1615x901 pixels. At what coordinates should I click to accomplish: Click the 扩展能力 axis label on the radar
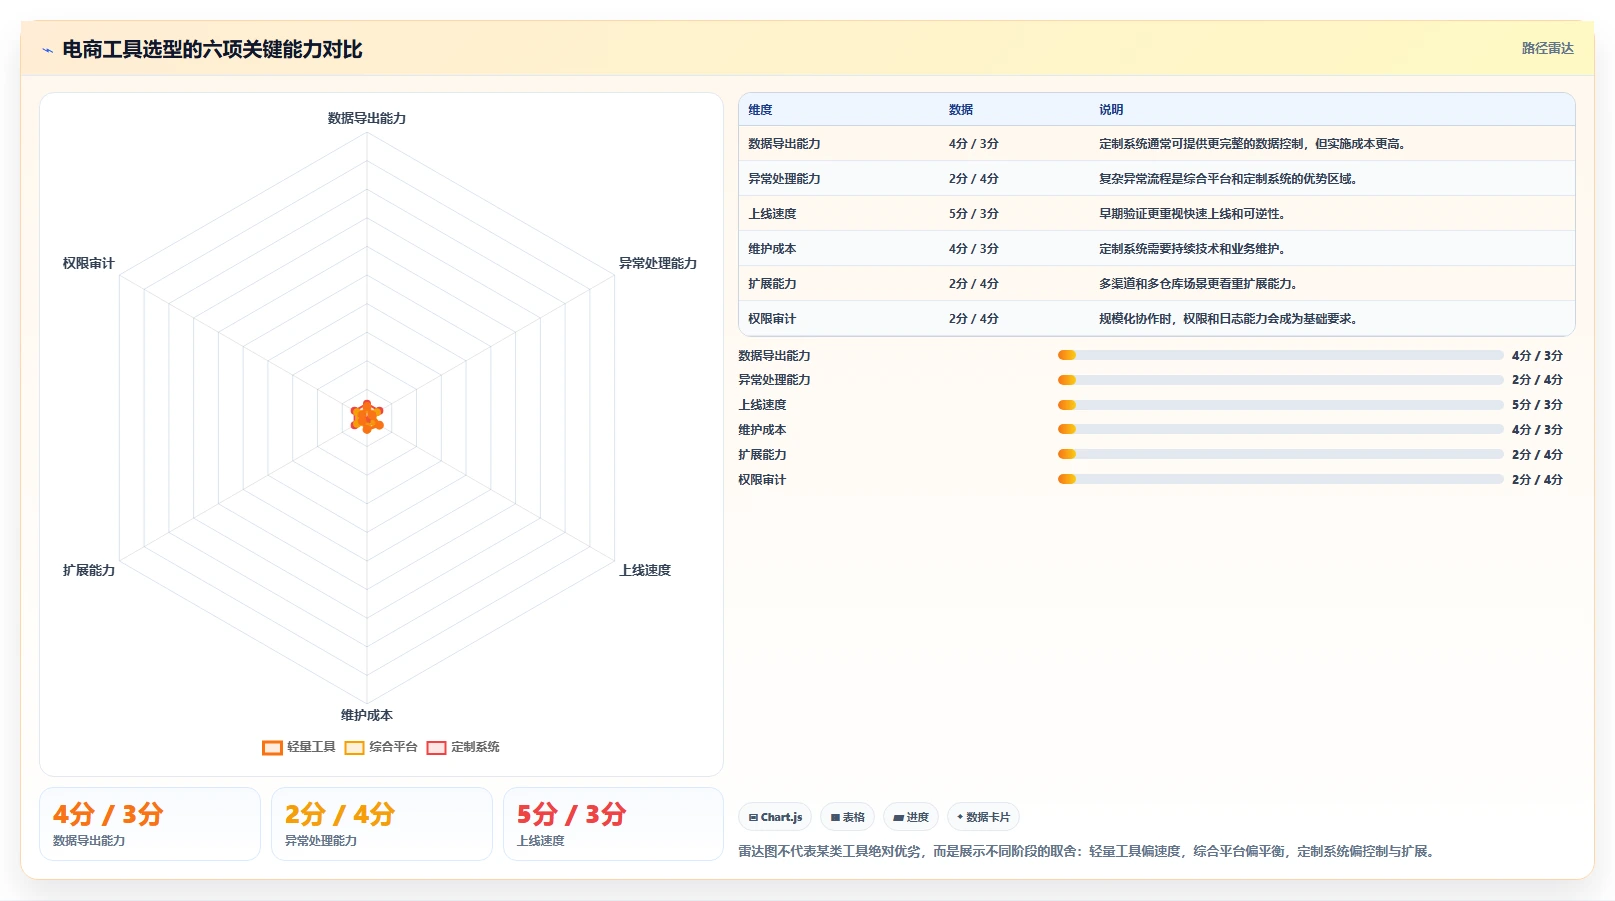click(89, 570)
